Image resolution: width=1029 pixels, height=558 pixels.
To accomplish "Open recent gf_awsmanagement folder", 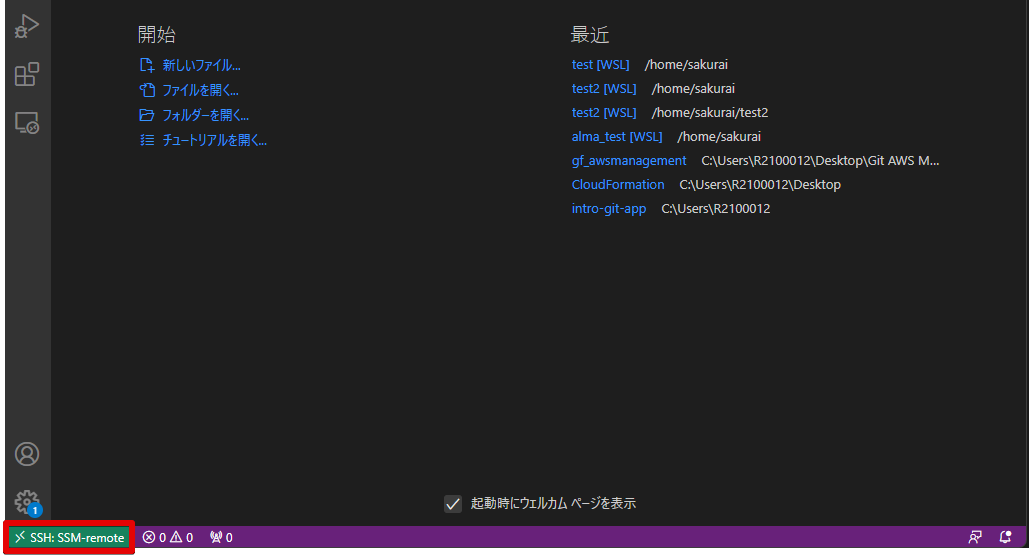I will click(x=629, y=160).
